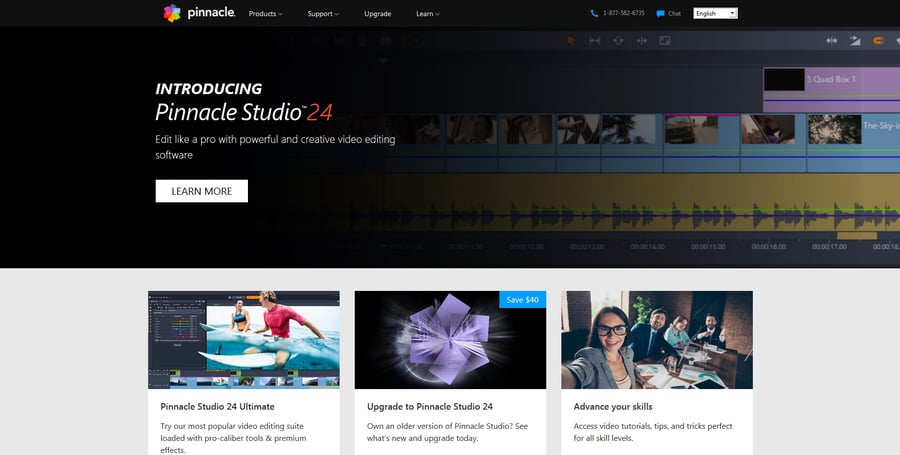
Task: Click the Access video tutorials description
Action: click(x=653, y=432)
